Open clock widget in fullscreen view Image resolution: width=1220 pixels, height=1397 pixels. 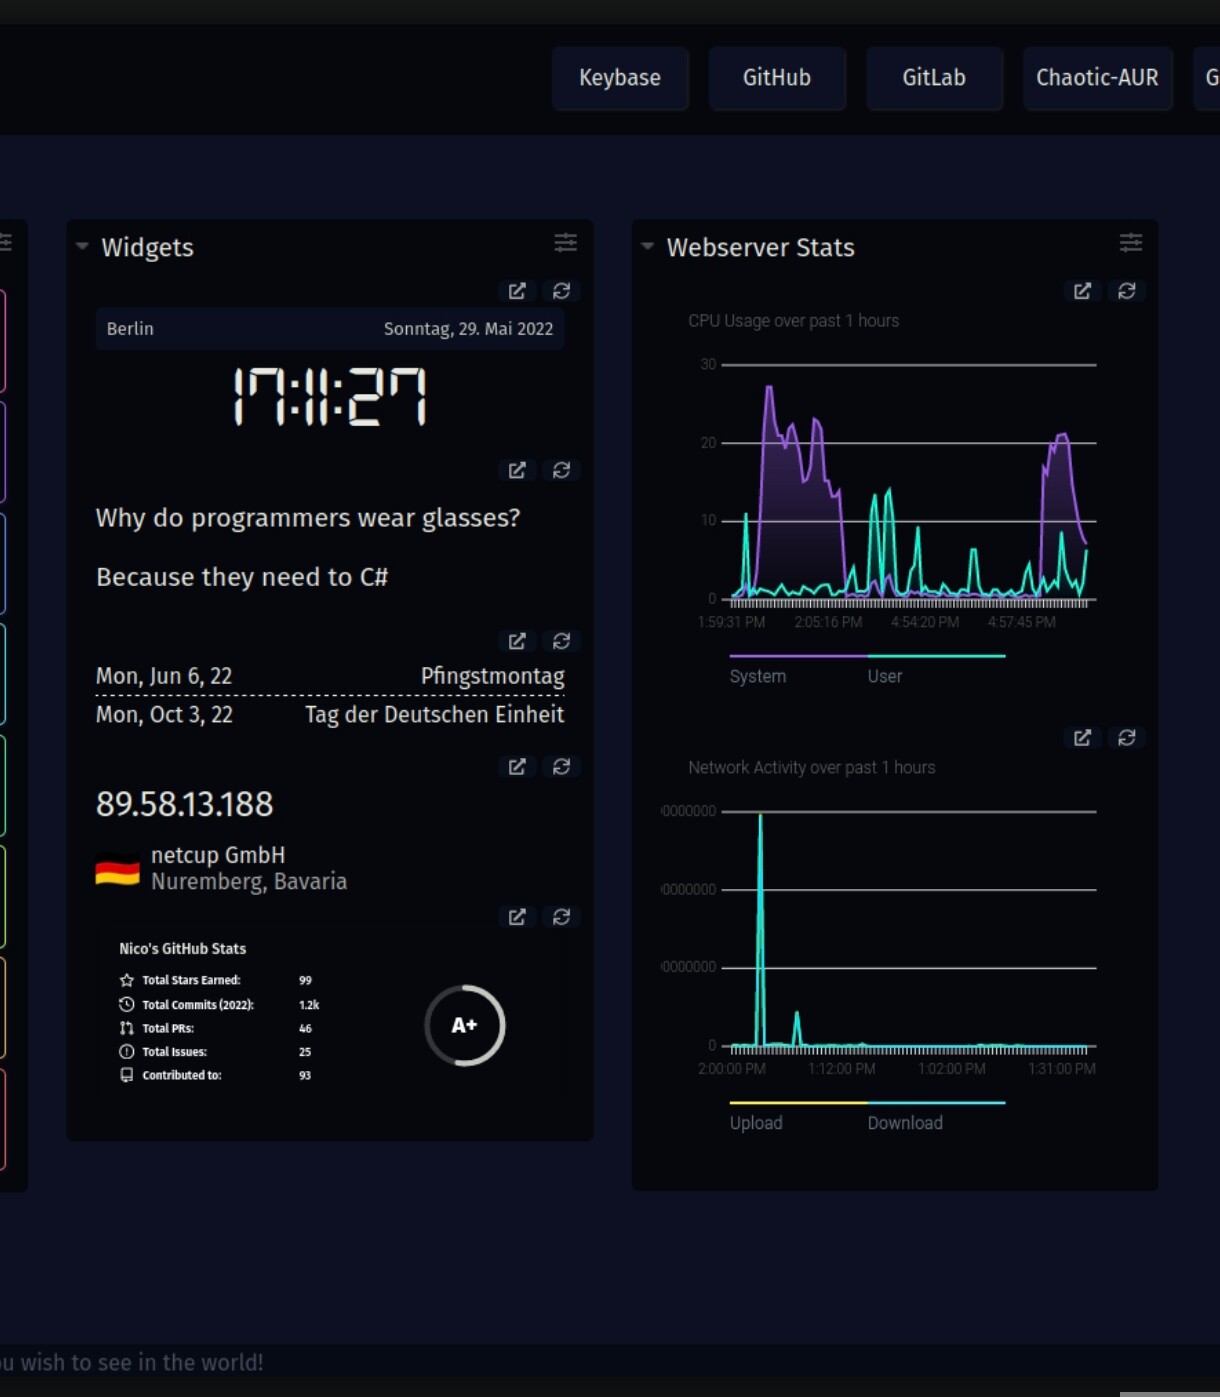pyautogui.click(x=517, y=291)
